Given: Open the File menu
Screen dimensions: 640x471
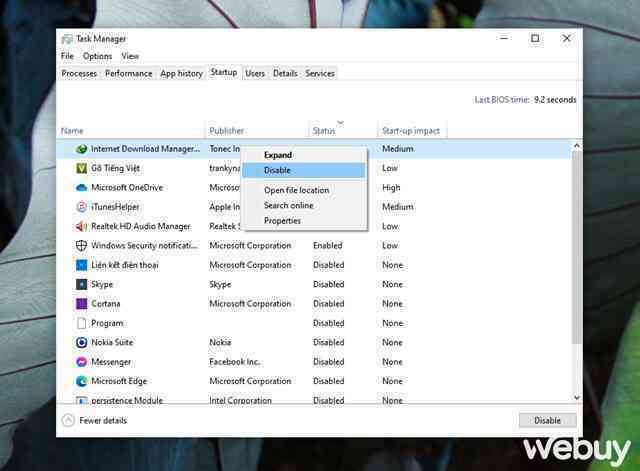Looking at the screenshot, I should (67, 56).
